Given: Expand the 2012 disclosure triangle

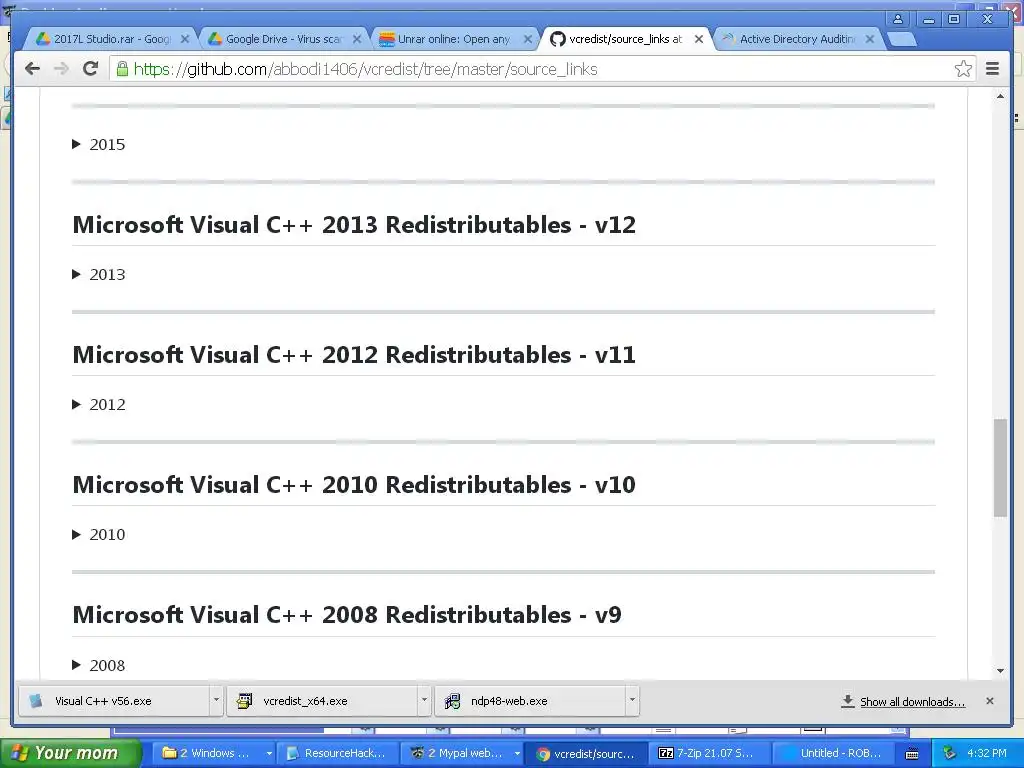Looking at the screenshot, I should 76,404.
